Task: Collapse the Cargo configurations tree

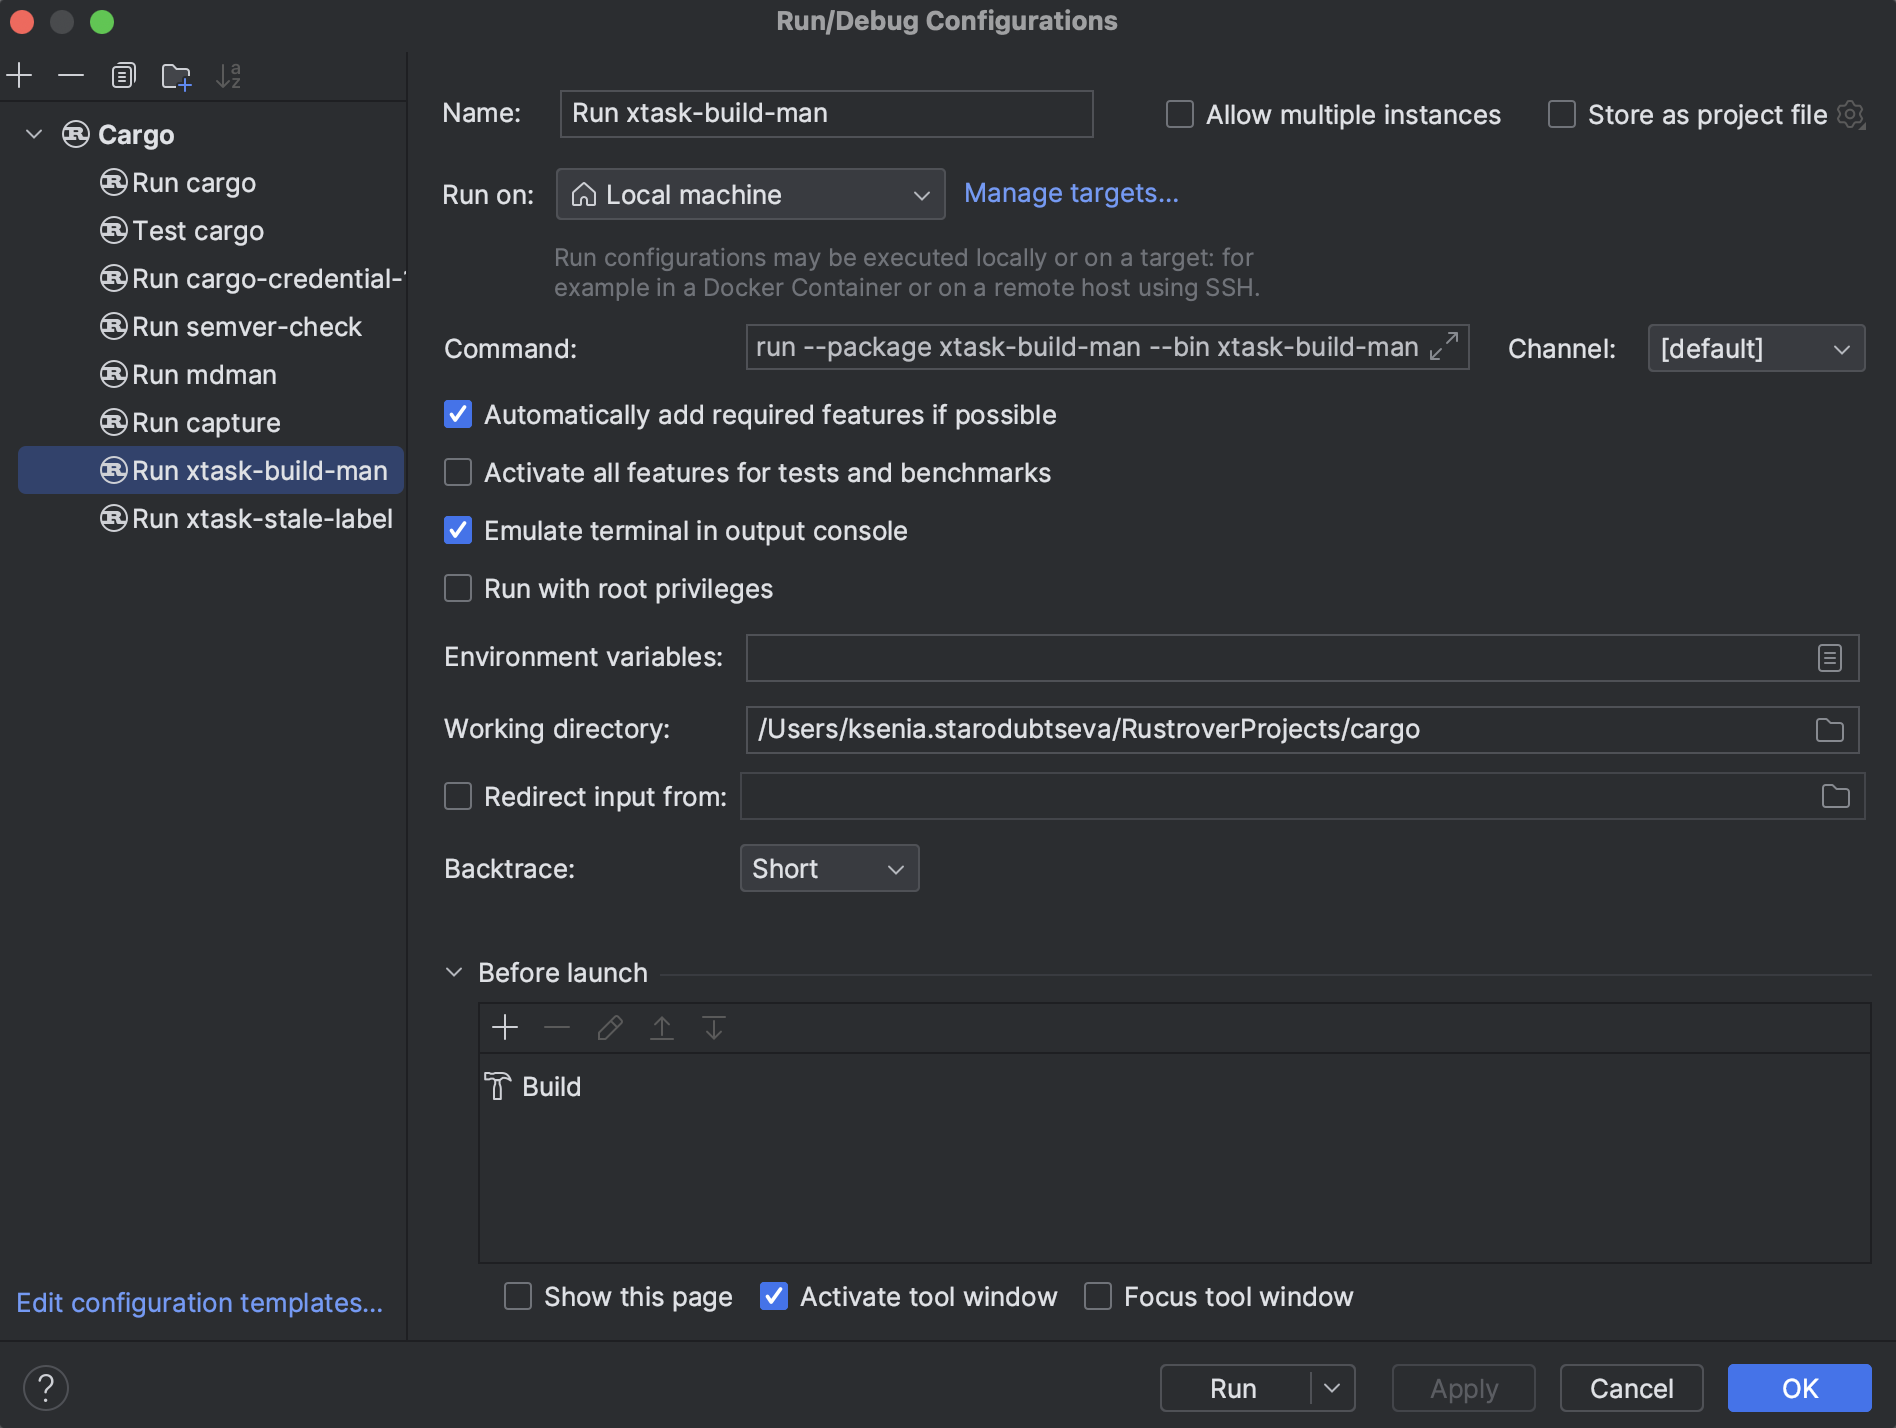Action: pos(33,134)
